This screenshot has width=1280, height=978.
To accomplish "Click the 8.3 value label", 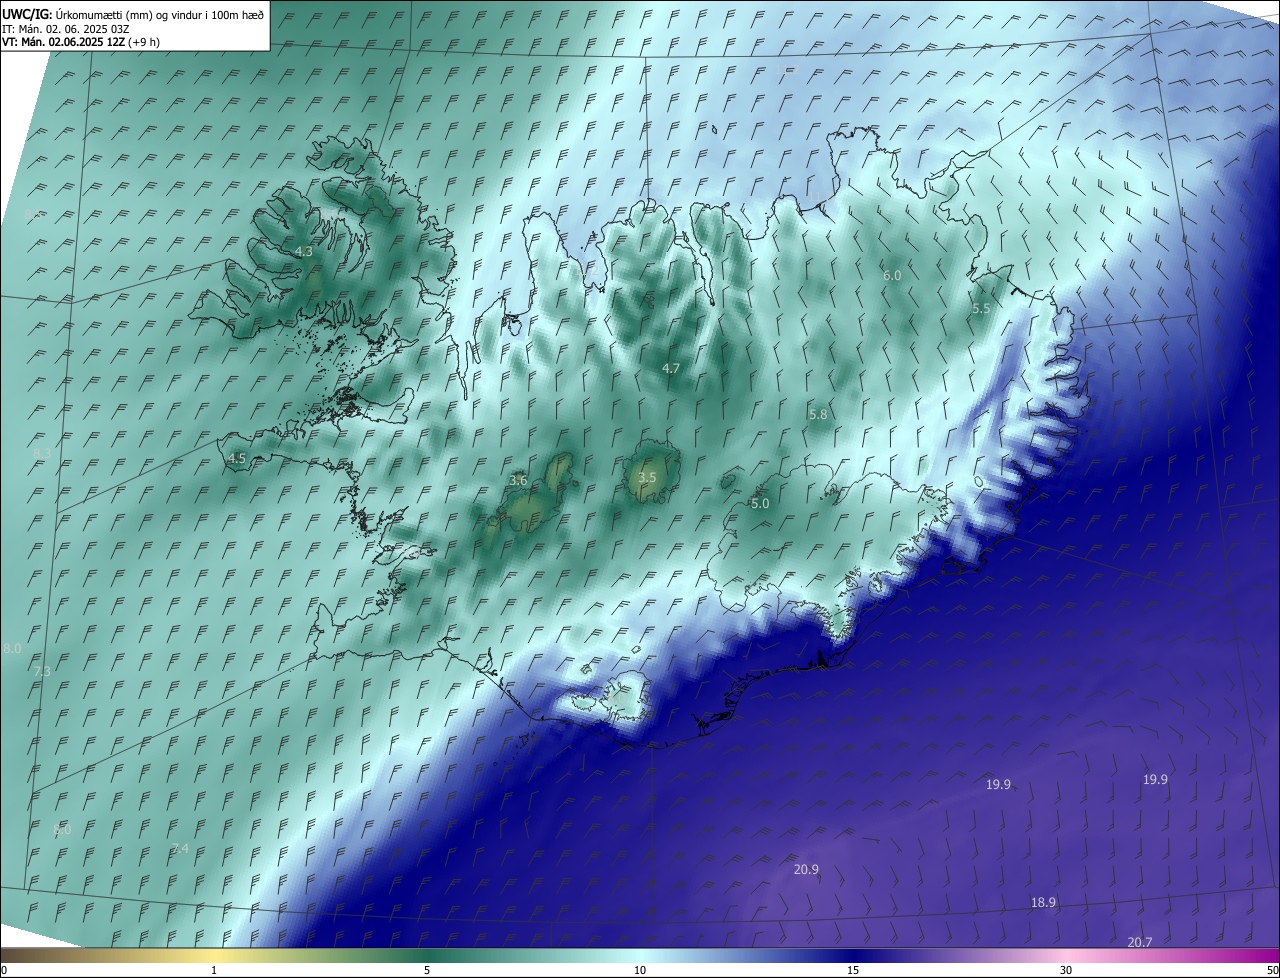I will [x=42, y=454].
